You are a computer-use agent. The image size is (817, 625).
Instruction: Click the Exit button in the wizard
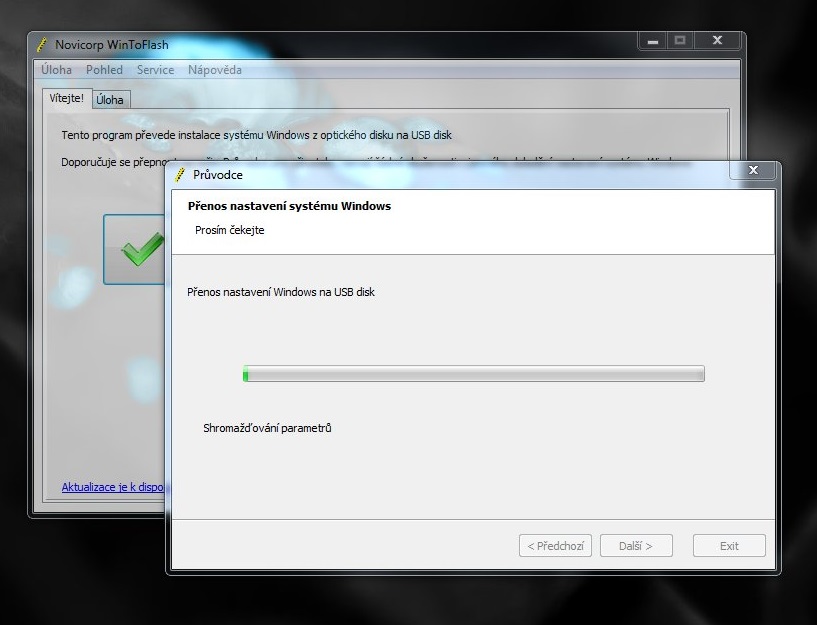pyautogui.click(x=729, y=546)
